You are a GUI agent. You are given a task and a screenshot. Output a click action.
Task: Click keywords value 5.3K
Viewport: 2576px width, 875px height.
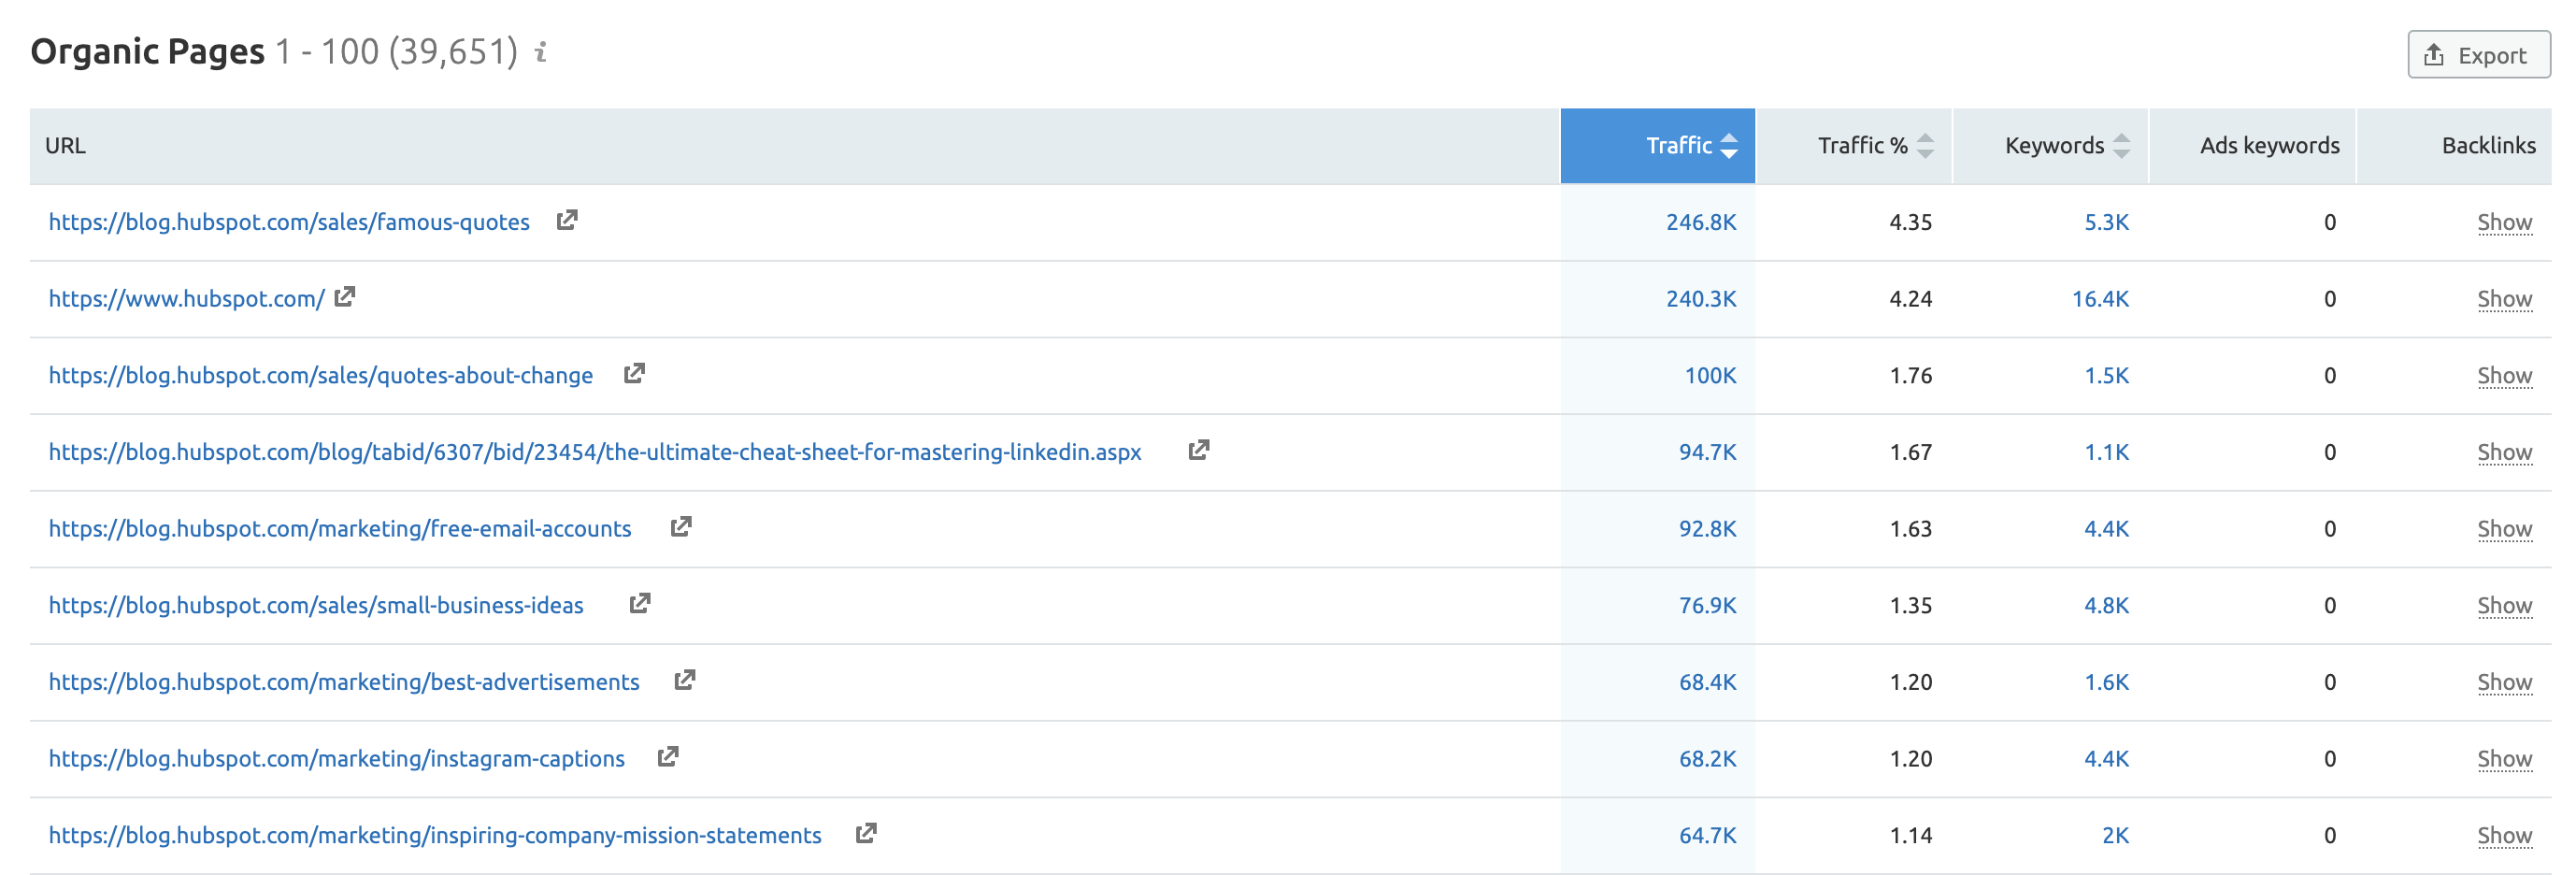click(x=2106, y=222)
